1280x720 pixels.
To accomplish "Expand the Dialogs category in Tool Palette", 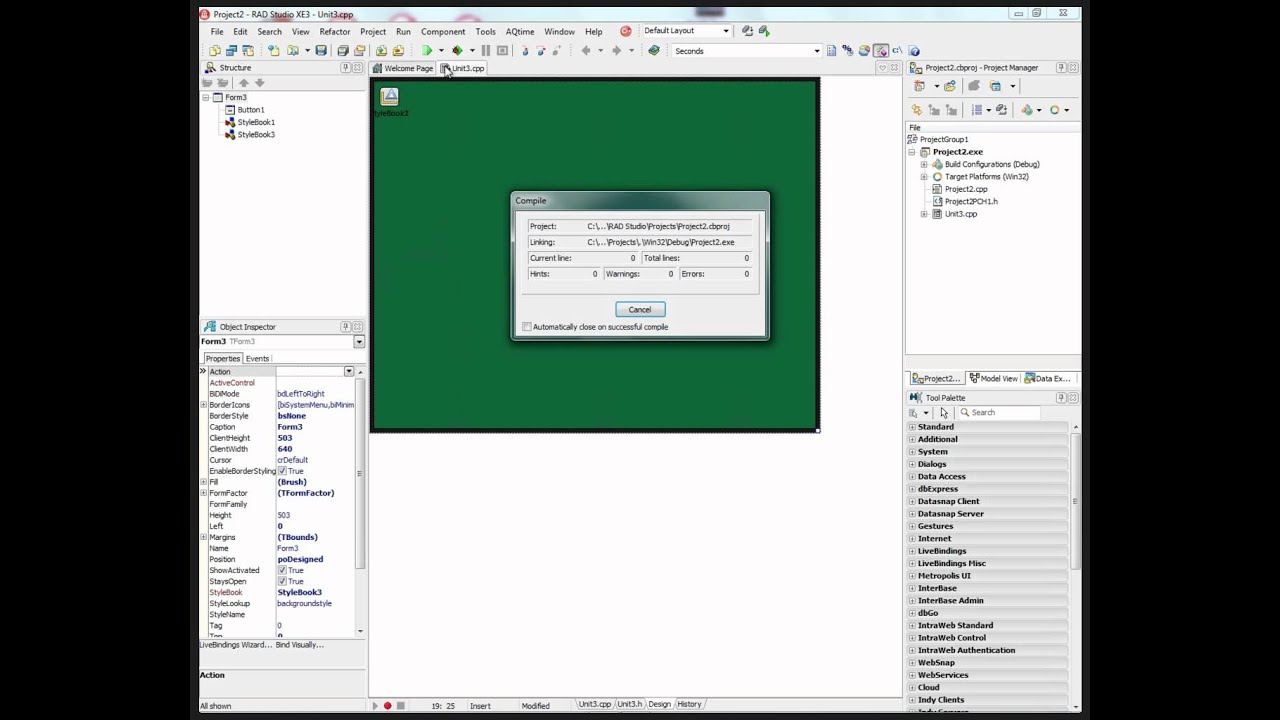I will (x=912, y=464).
